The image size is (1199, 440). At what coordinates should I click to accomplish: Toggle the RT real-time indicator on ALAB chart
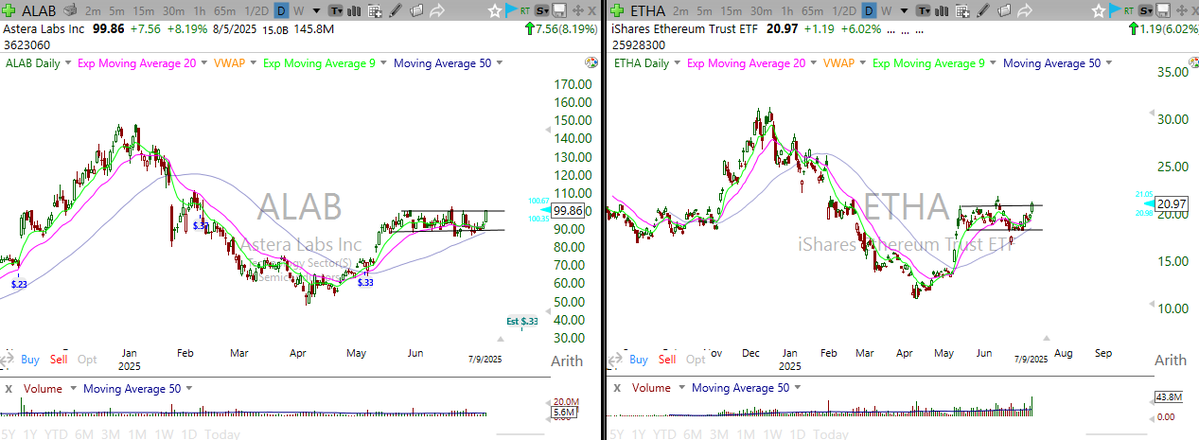click(x=525, y=11)
